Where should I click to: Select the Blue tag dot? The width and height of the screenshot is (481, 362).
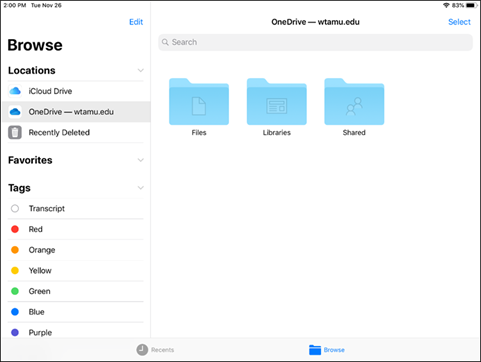[x=15, y=312]
